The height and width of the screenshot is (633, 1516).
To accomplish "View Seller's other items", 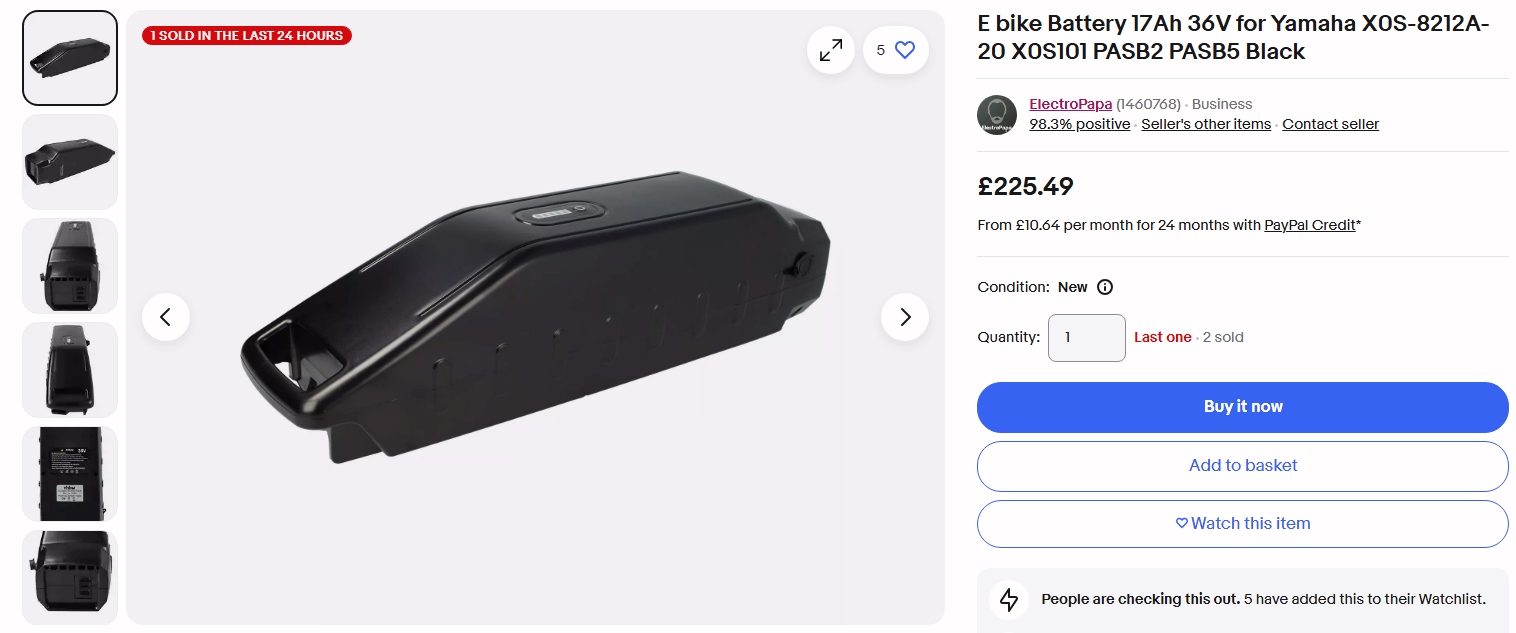I will (x=1206, y=125).
